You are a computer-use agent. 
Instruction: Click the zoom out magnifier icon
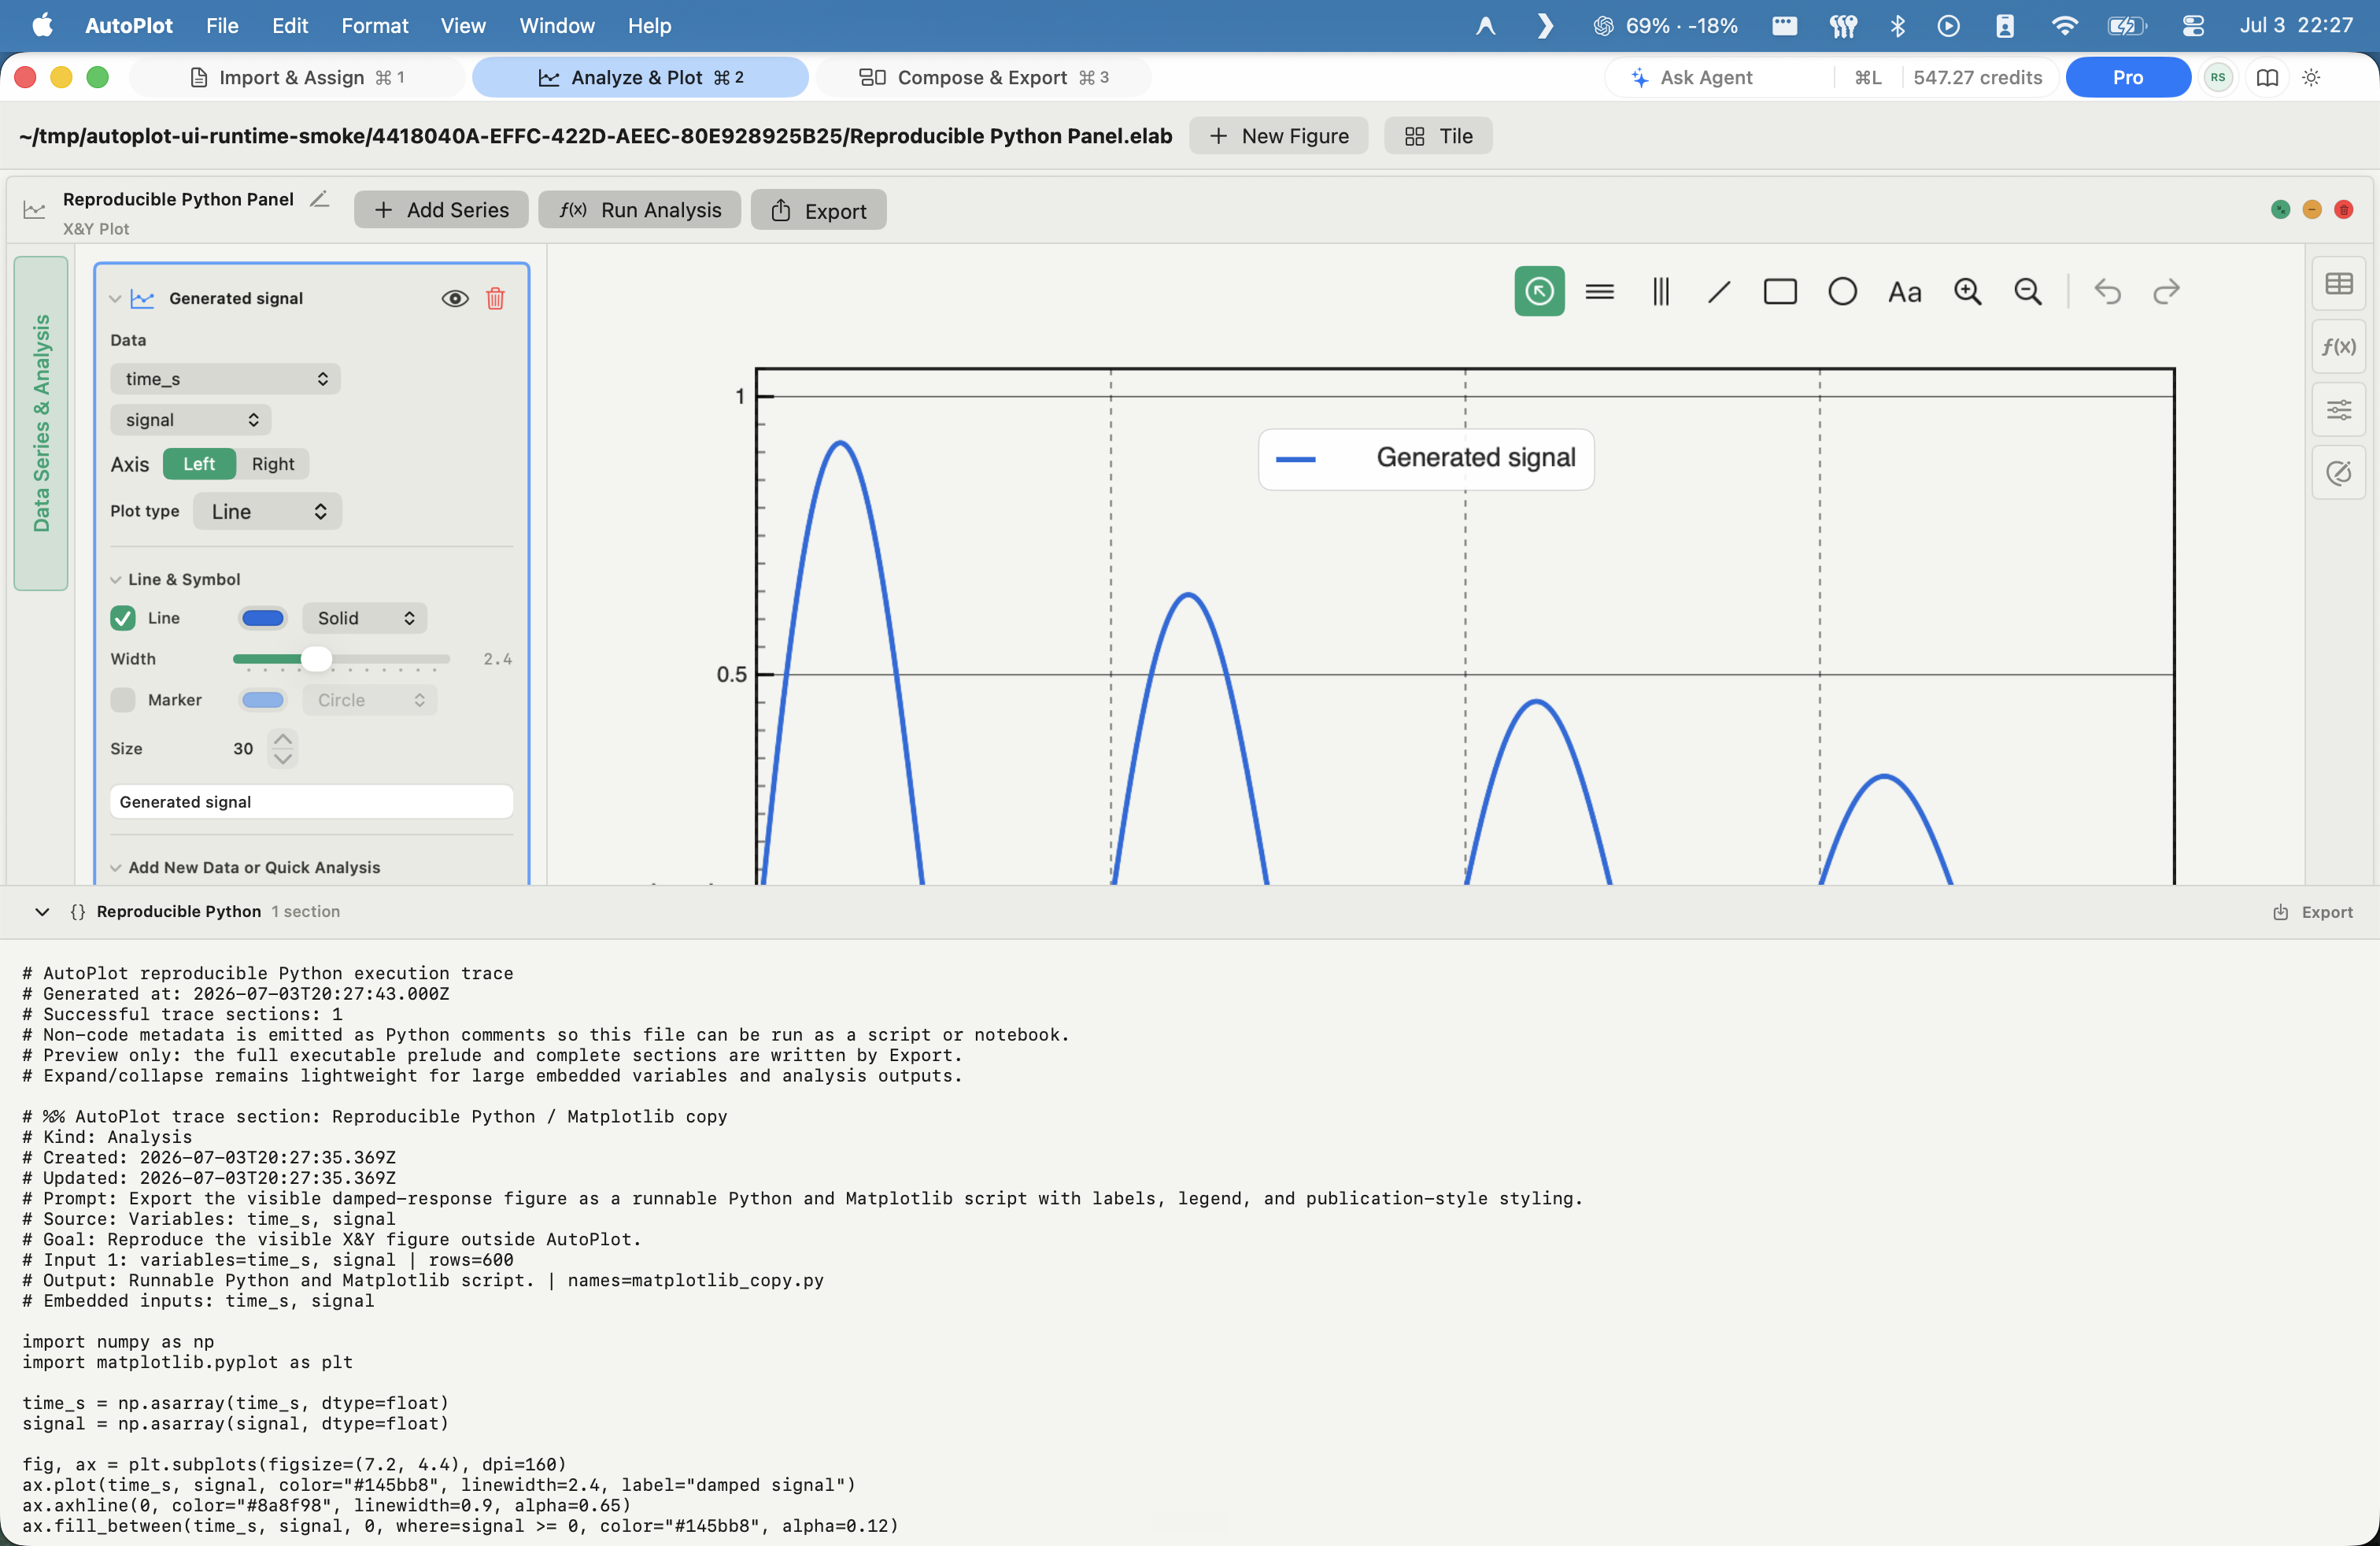[x=2027, y=292]
